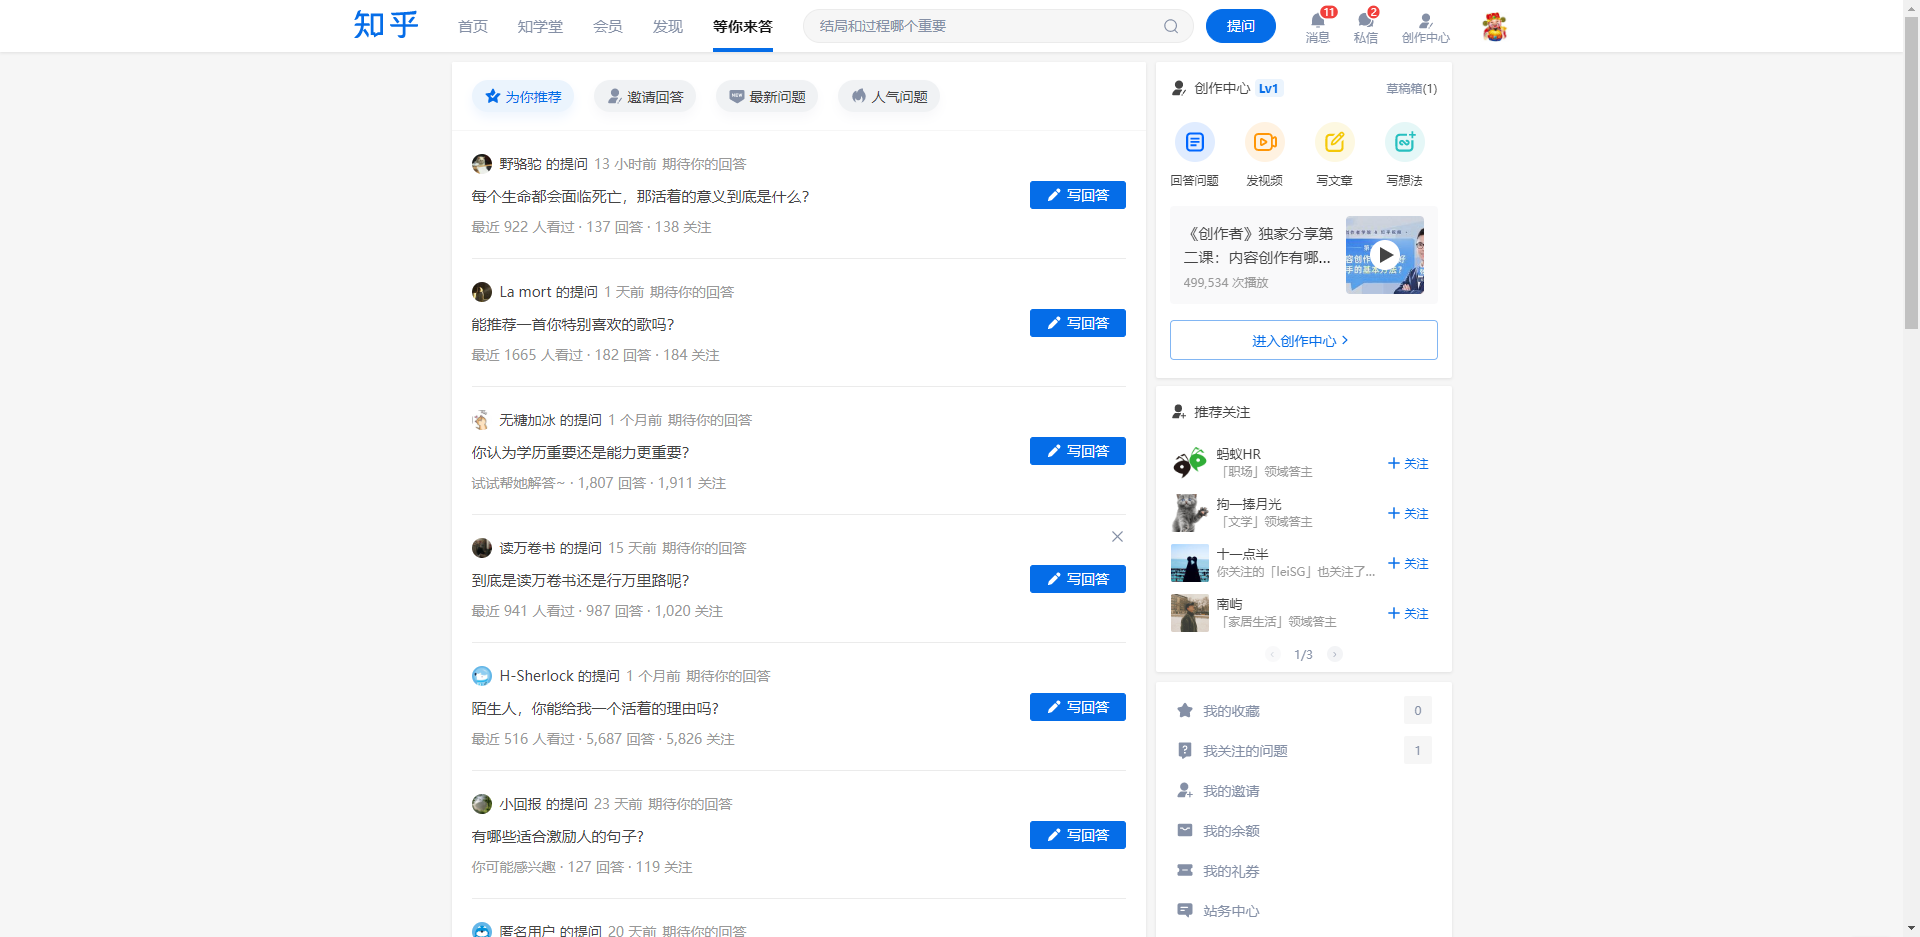Open 十一点半 avatar

[1190, 563]
